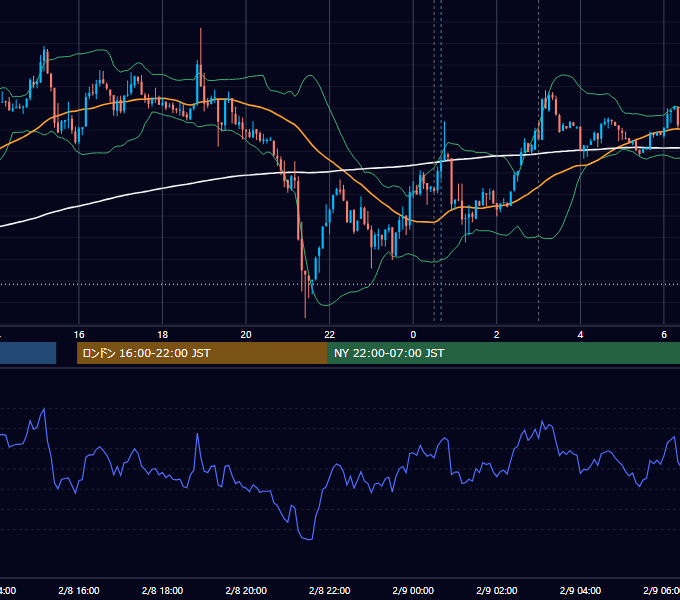Click the 2 hour label on price chart

[x=497, y=334]
